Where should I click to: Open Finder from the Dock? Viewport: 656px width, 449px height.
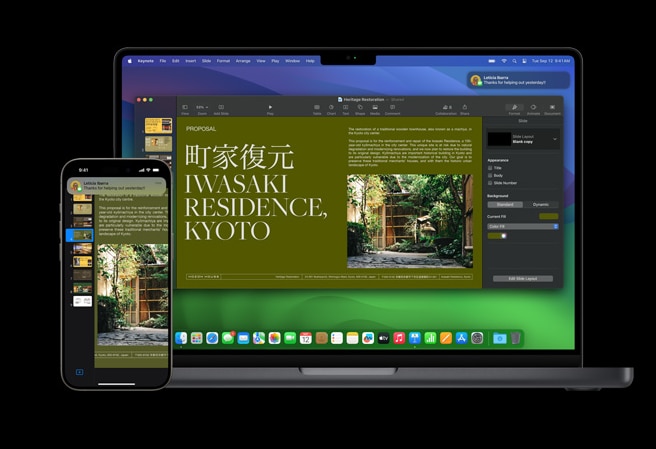pos(181,338)
